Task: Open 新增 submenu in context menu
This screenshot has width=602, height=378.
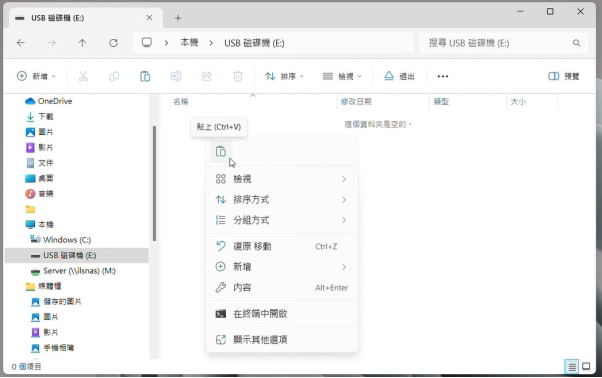Action: 282,267
